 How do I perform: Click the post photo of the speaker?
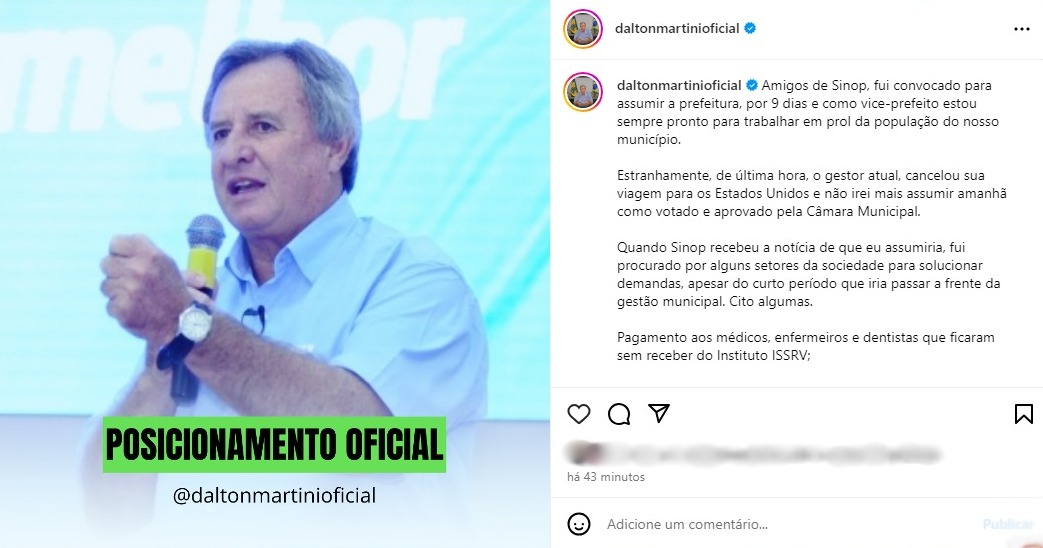pos(275,274)
